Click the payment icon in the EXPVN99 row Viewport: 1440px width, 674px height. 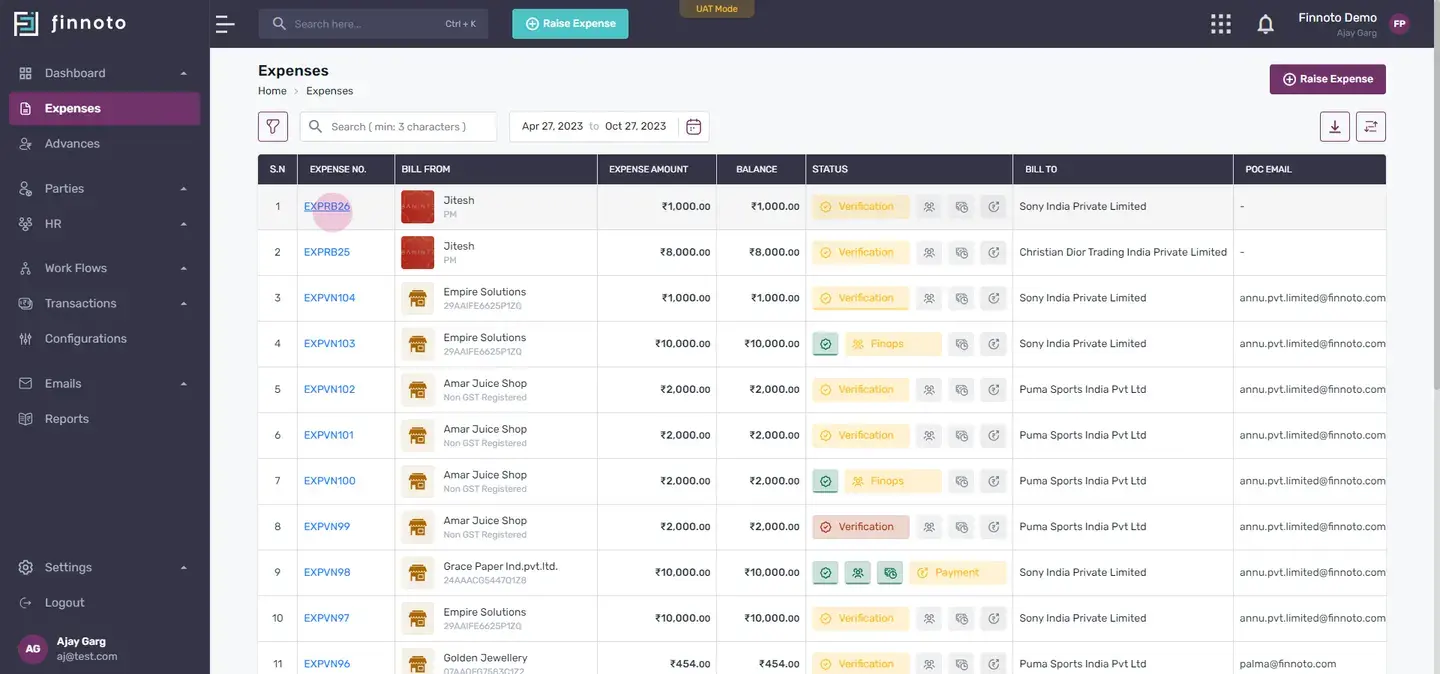tap(993, 527)
